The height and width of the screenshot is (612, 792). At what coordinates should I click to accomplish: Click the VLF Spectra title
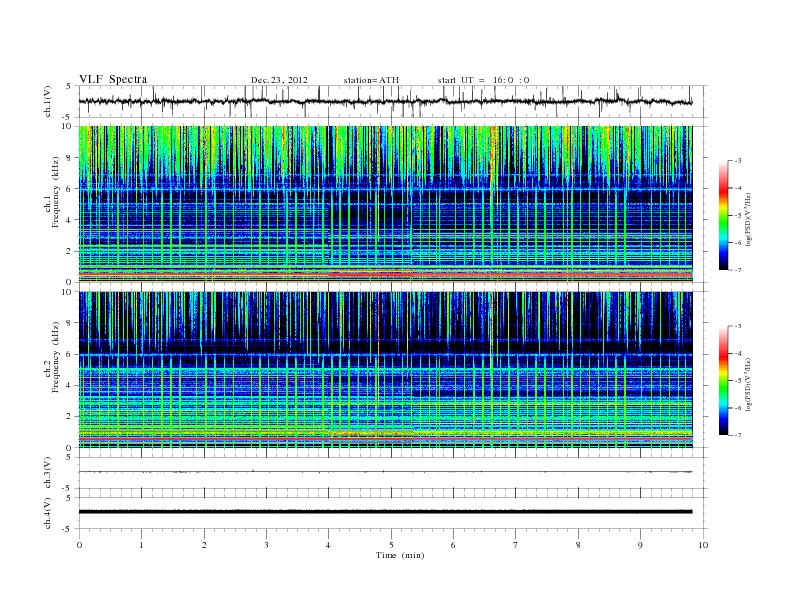[x=113, y=79]
